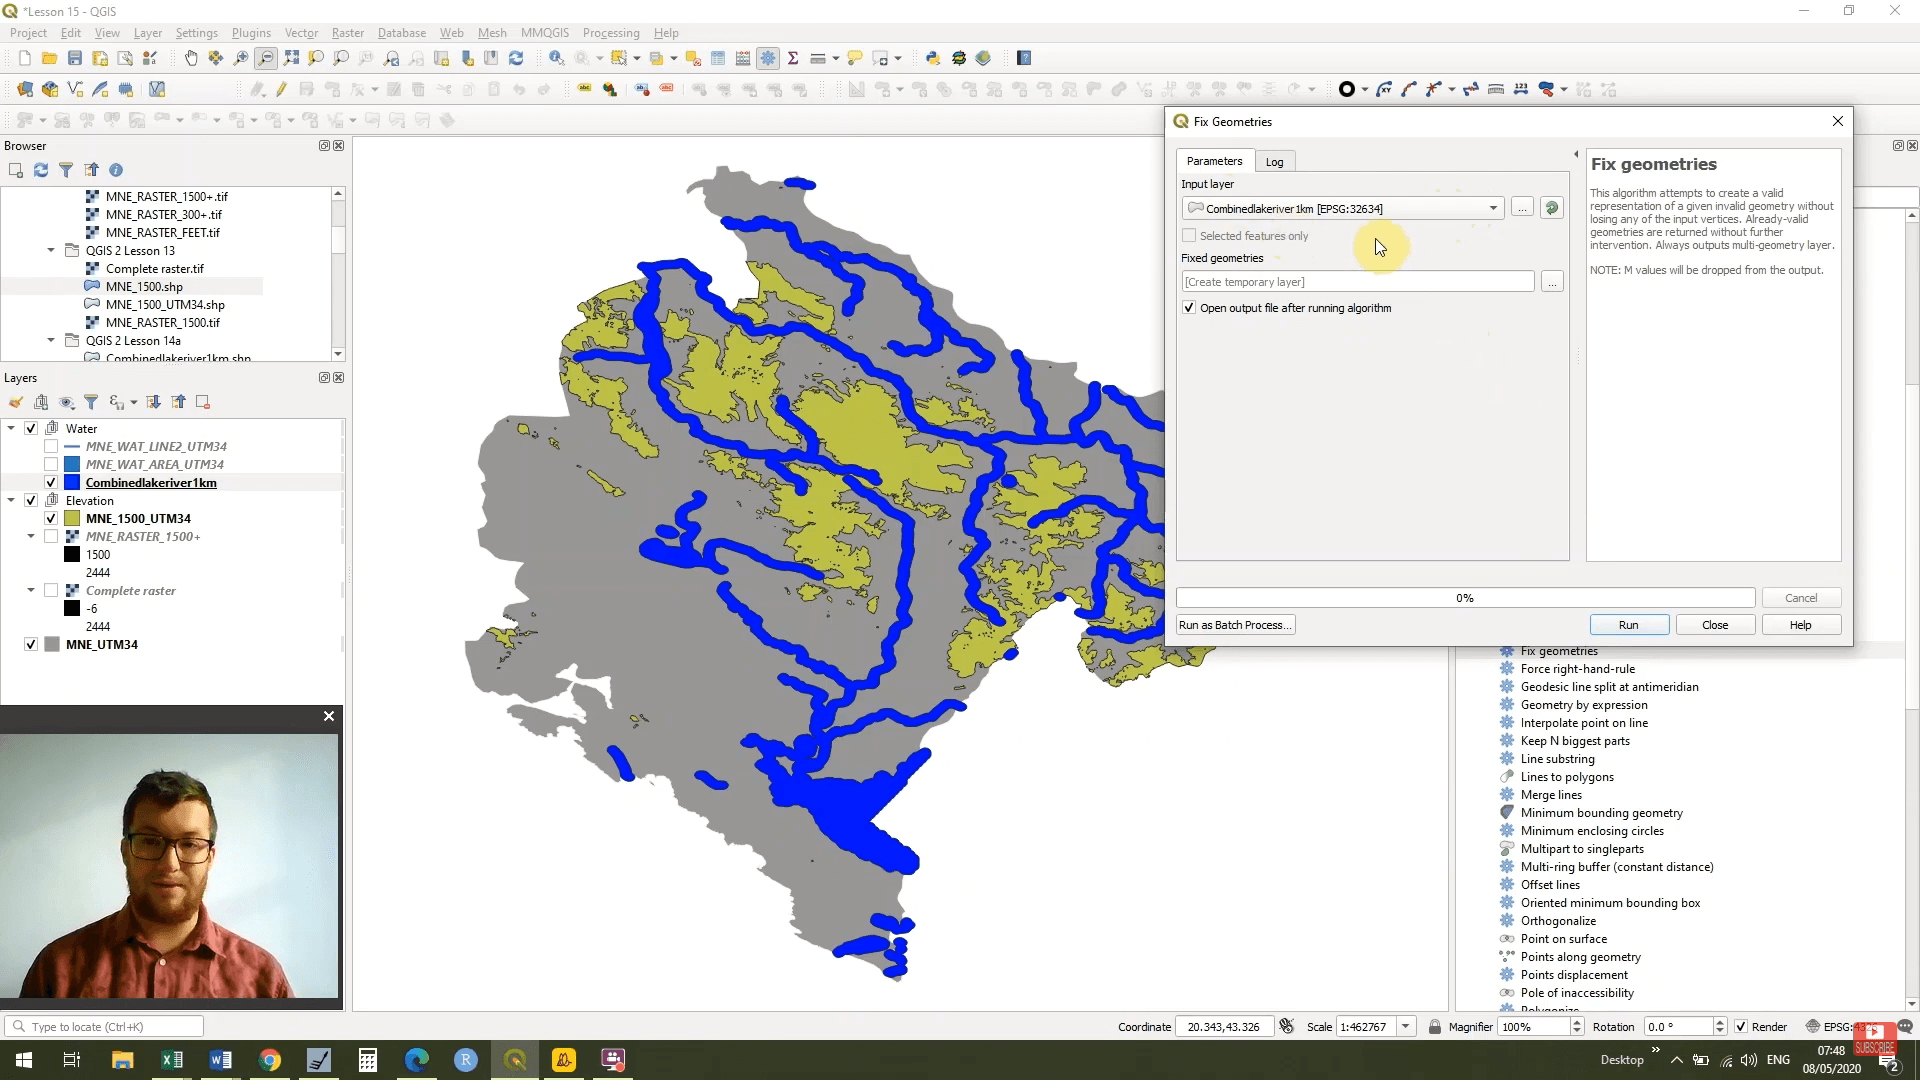Browse for Fixed geometries output location

pos(1552,282)
